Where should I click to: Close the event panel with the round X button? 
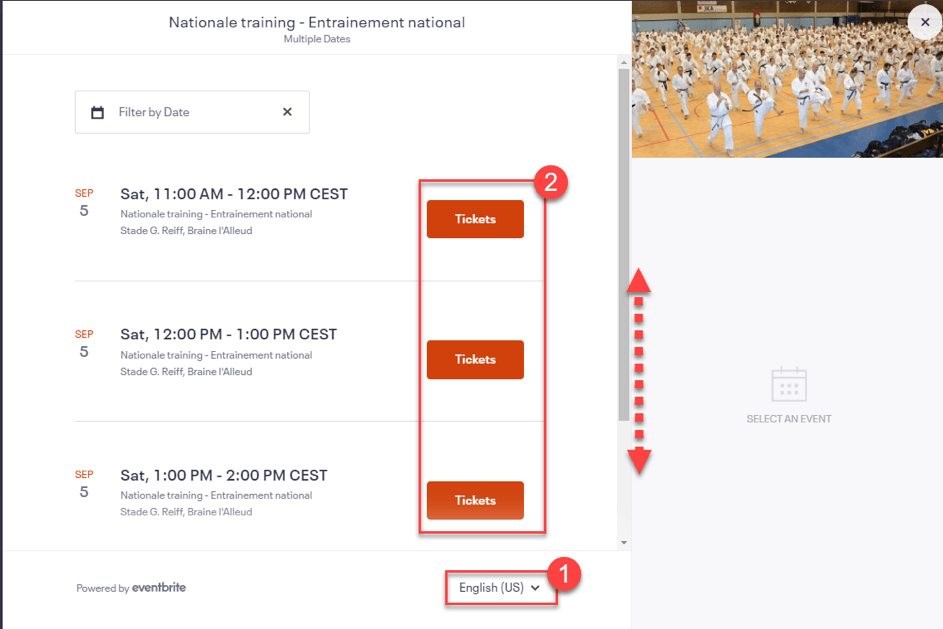[925, 22]
